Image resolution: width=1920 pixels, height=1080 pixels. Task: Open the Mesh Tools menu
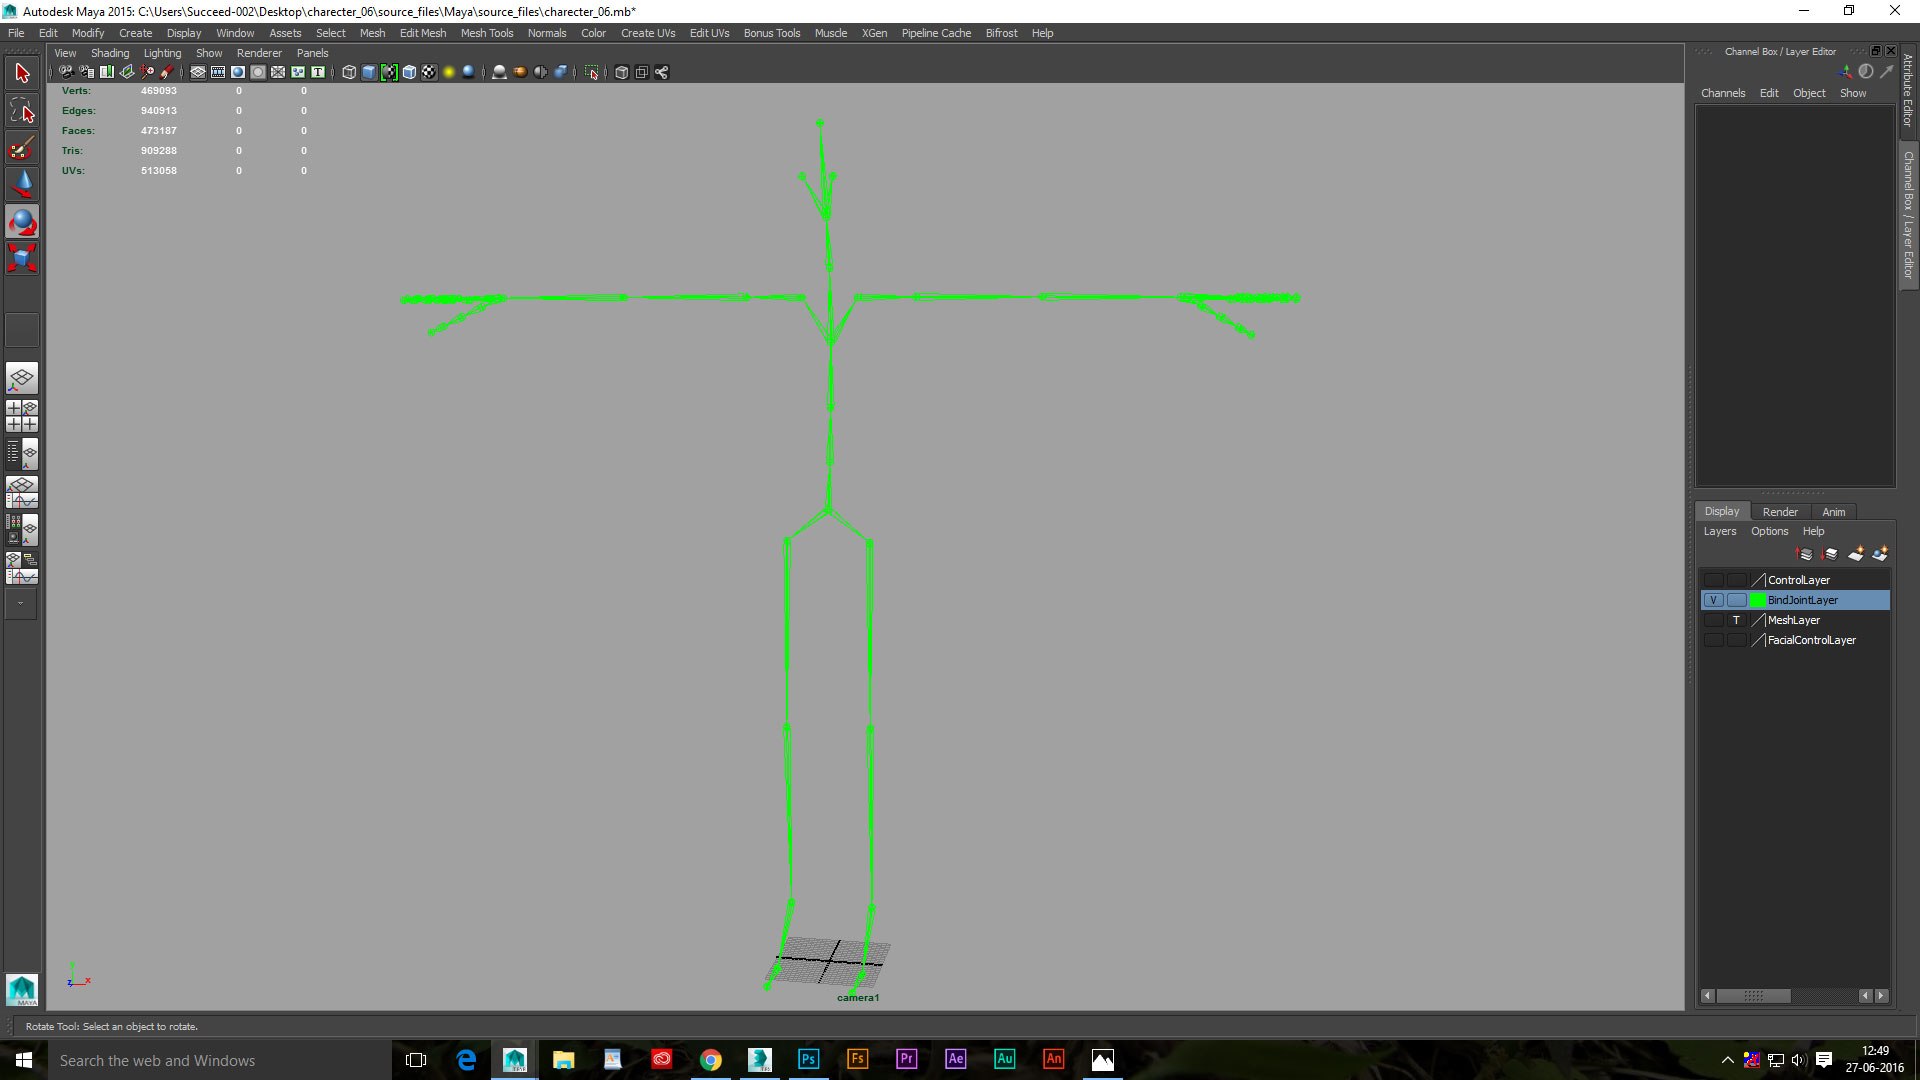tap(487, 33)
